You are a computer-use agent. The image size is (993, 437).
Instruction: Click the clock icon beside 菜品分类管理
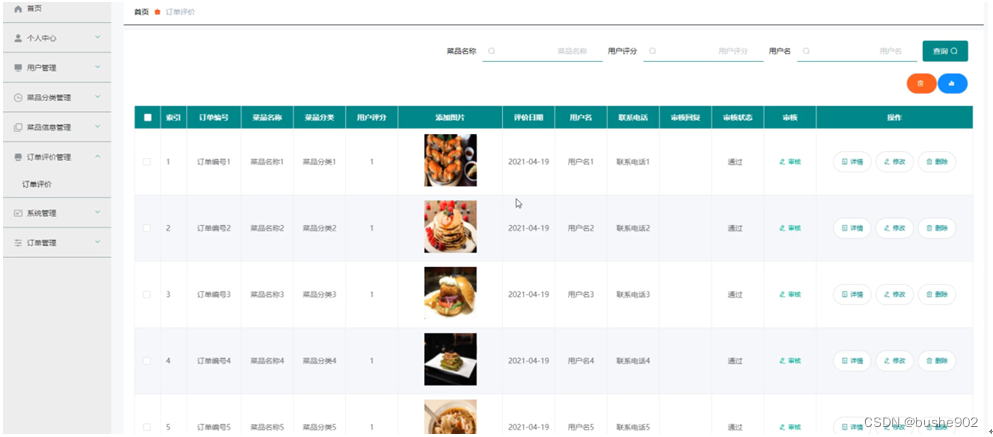(18, 98)
